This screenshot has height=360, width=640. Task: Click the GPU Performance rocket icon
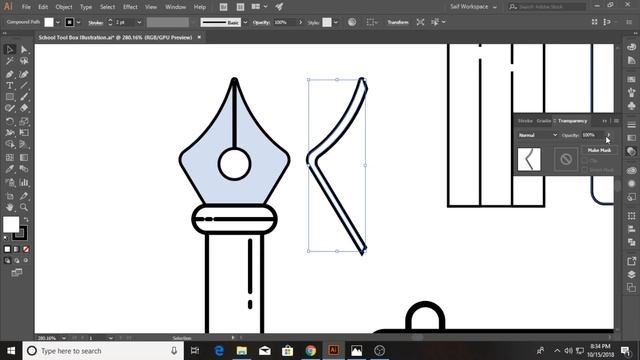pos(279,7)
